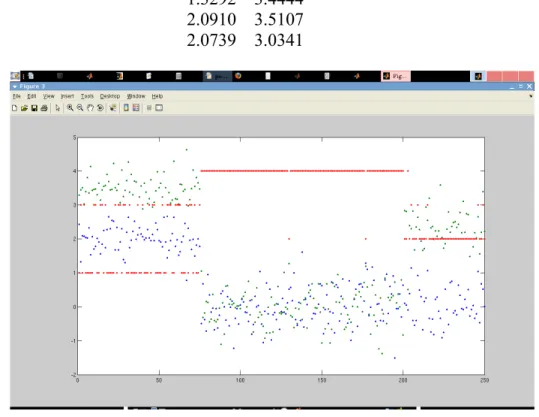The height and width of the screenshot is (417, 539).
Task: Toggle the Data Cursor tool
Action: pyautogui.click(x=113, y=108)
